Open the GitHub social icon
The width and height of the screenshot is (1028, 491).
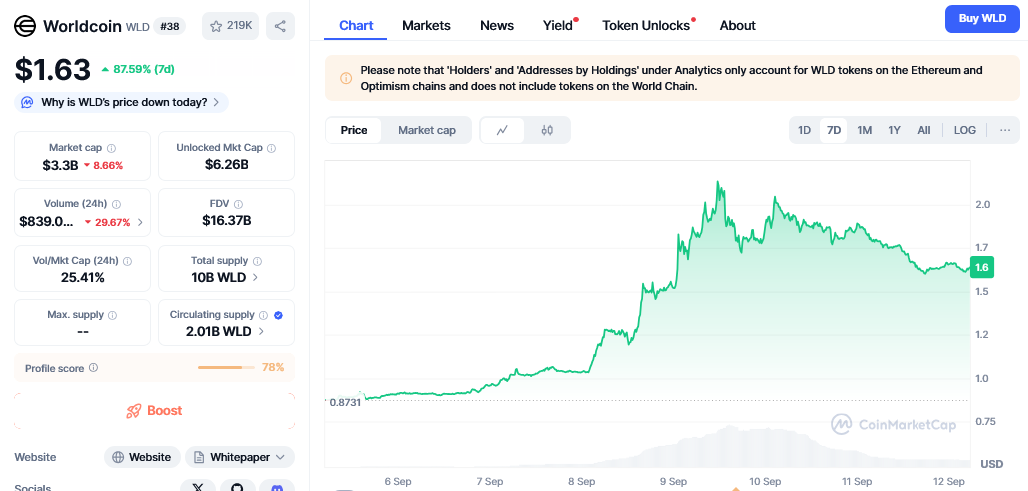coord(237,488)
